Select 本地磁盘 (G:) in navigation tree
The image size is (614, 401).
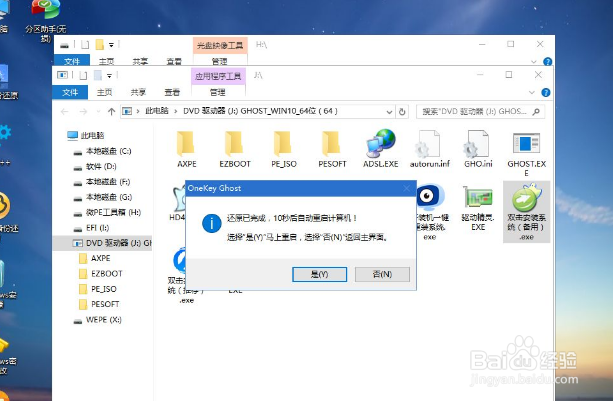tap(108, 197)
